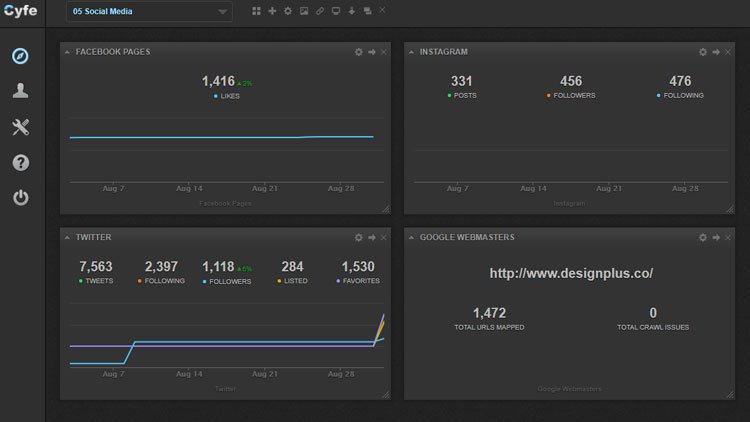This screenshot has width=750, height=422.
Task: Open Instagram widget settings gear
Action: coord(703,52)
